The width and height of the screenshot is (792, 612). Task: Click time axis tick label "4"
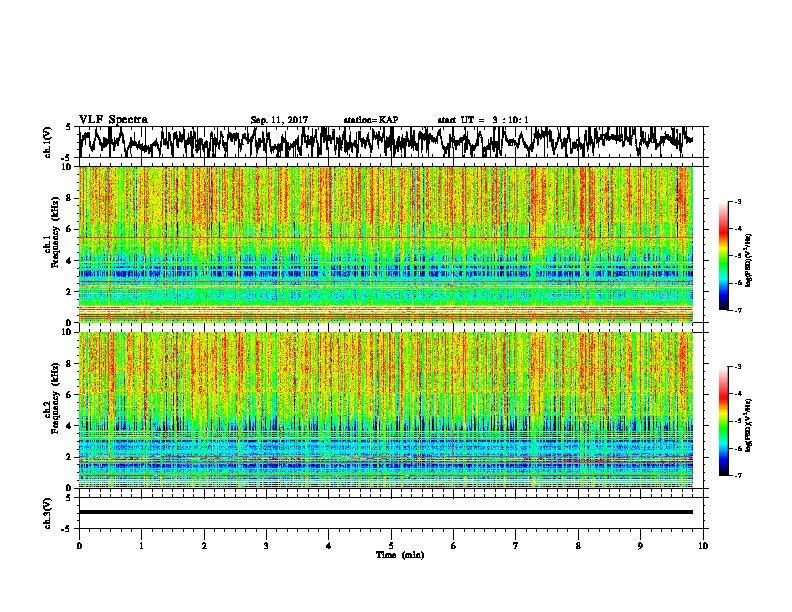[x=329, y=546]
